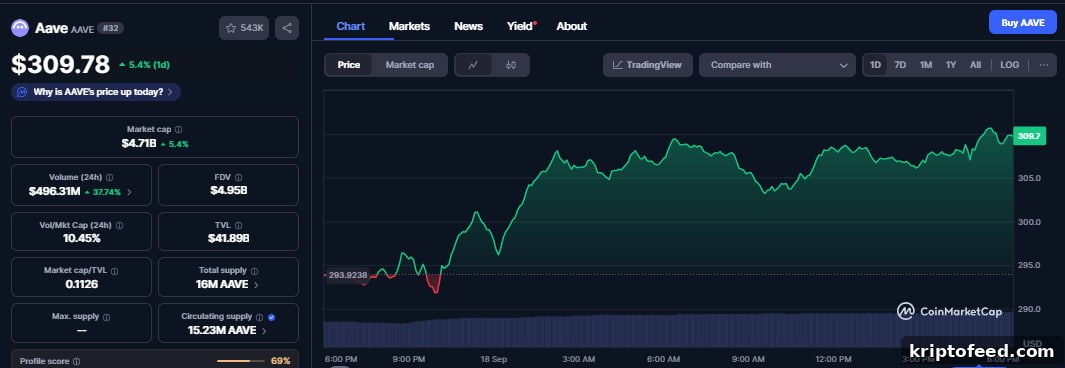The width and height of the screenshot is (1065, 368).
Task: Click Max. supply info icon
Action: [x=107, y=317]
